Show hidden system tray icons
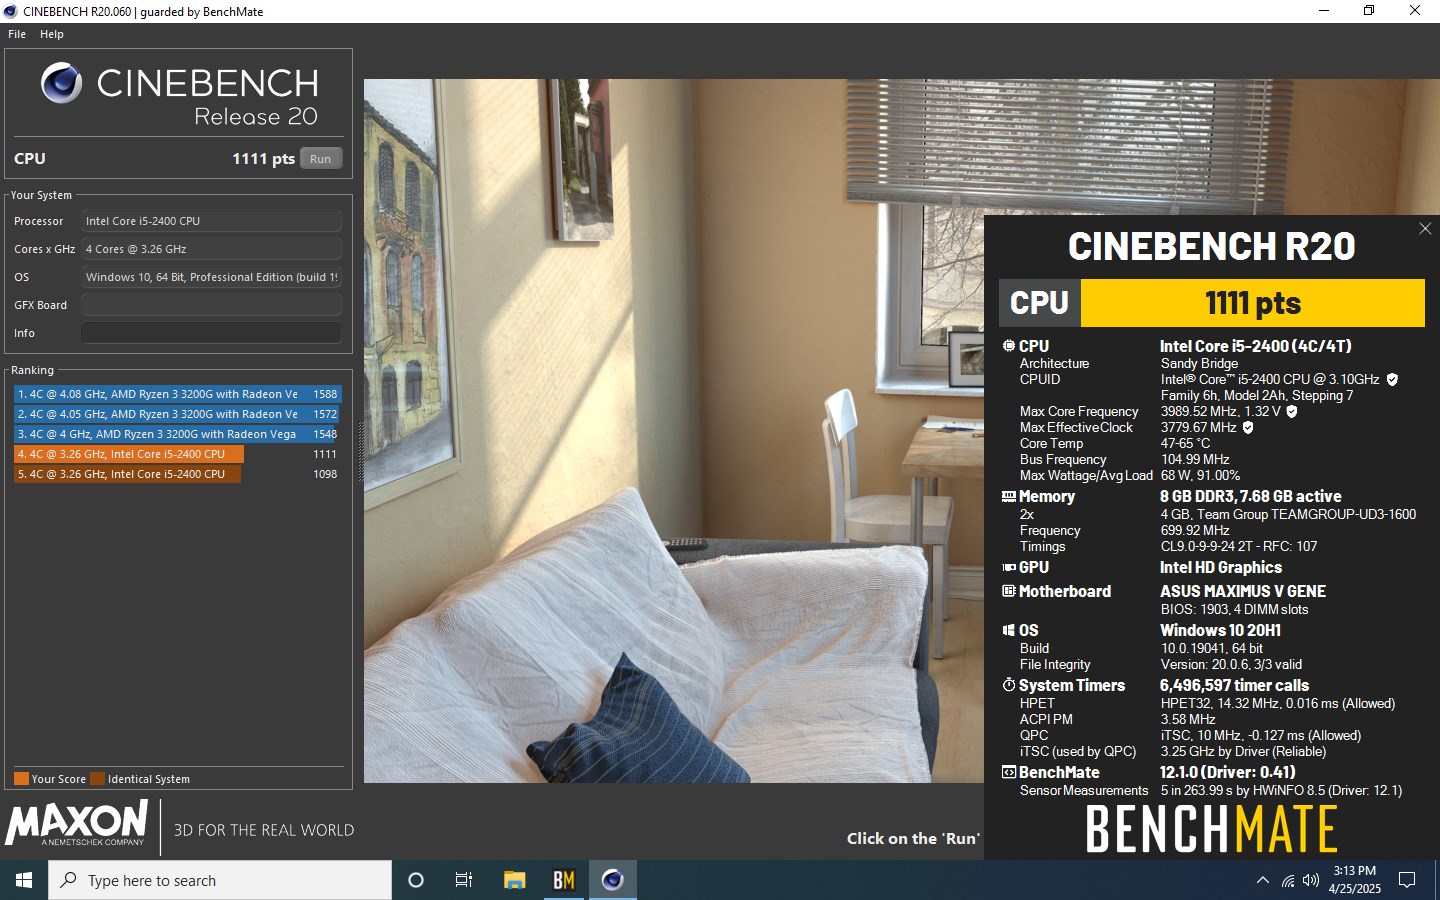 (x=1263, y=880)
